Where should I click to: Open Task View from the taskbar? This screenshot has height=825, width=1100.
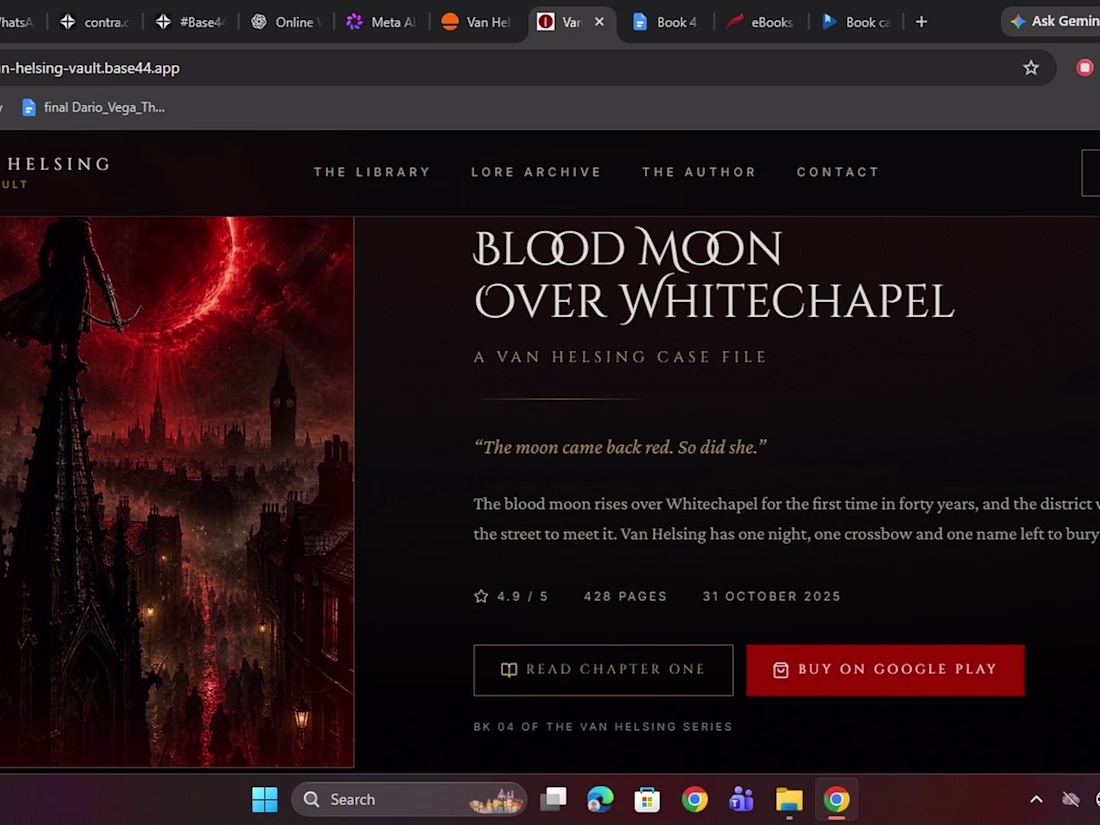[x=554, y=799]
